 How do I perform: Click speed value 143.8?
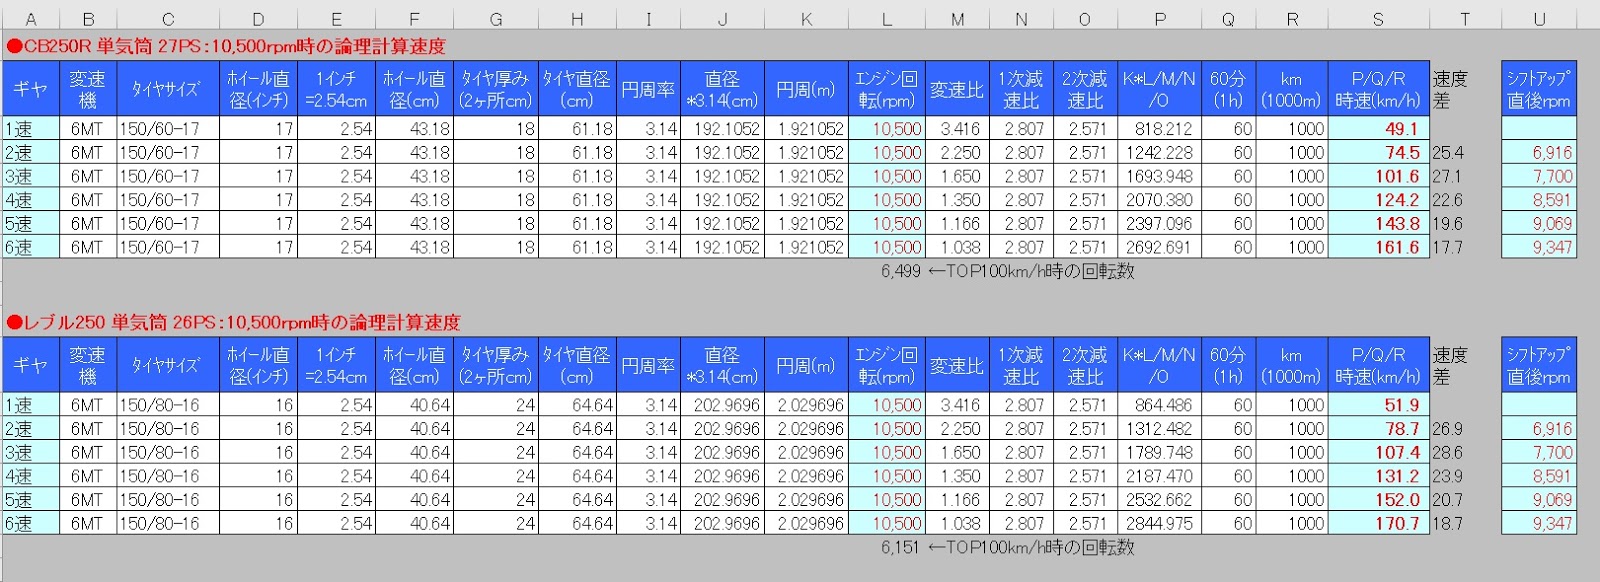pos(1378,224)
